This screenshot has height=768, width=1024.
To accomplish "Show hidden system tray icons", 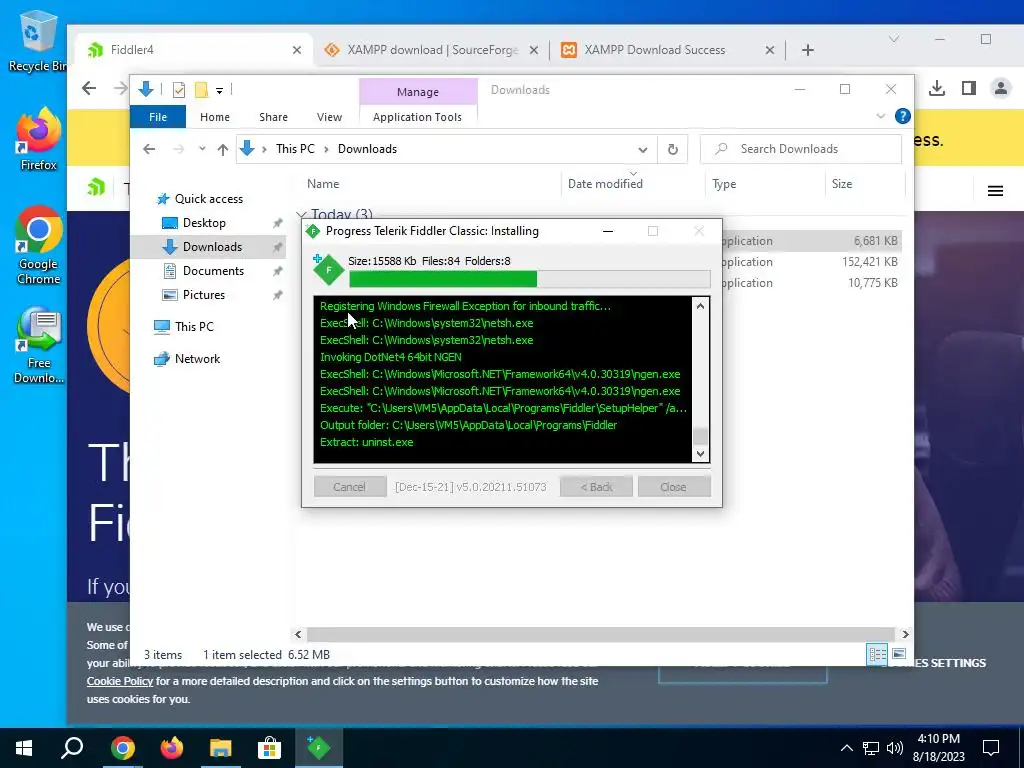I will [x=846, y=748].
